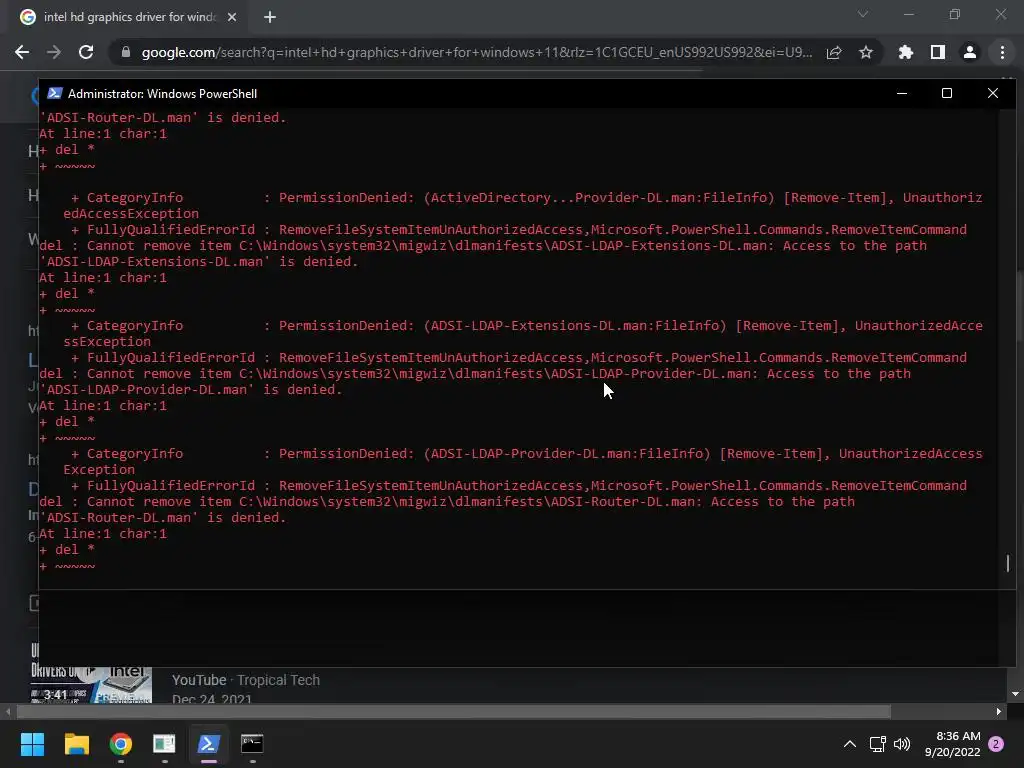This screenshot has height=768, width=1024.
Task: Maximize the PowerShell window
Action: coord(947,93)
